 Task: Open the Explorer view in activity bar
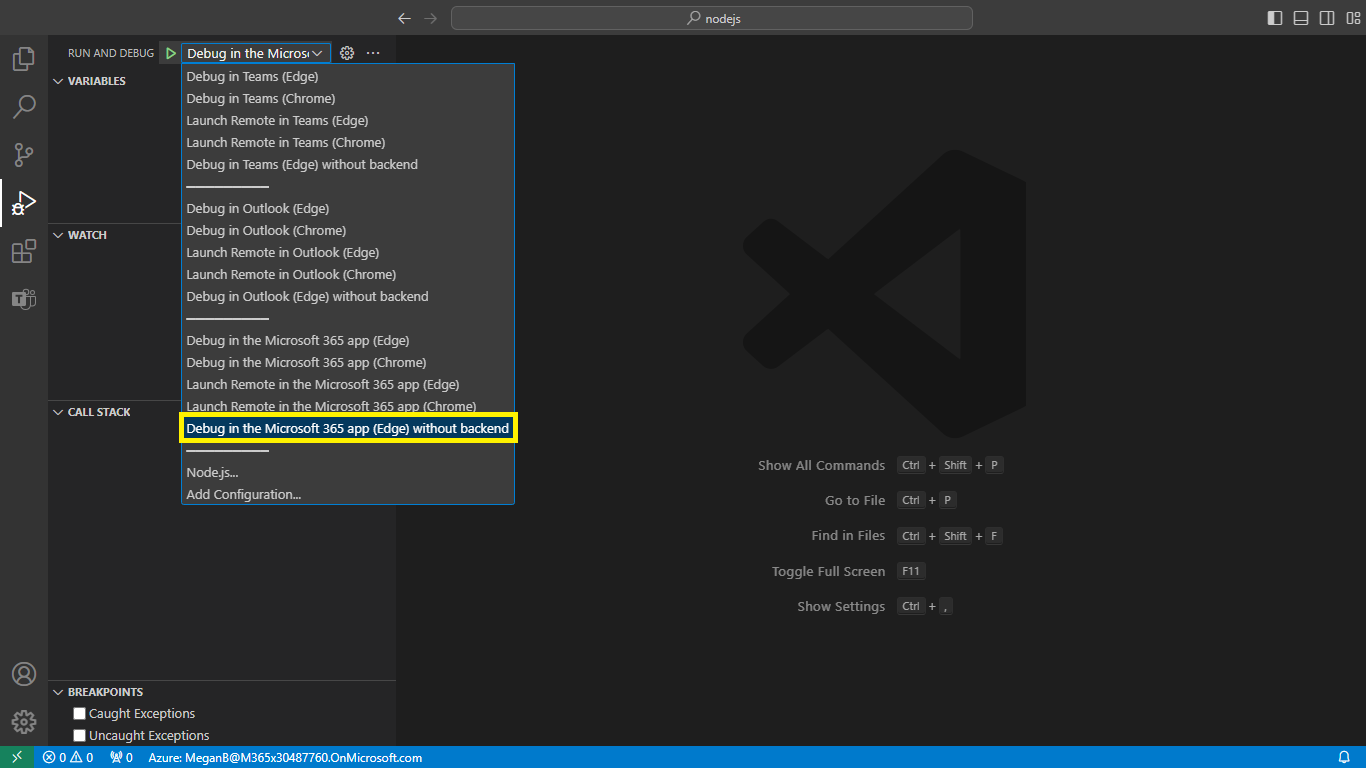tap(24, 59)
